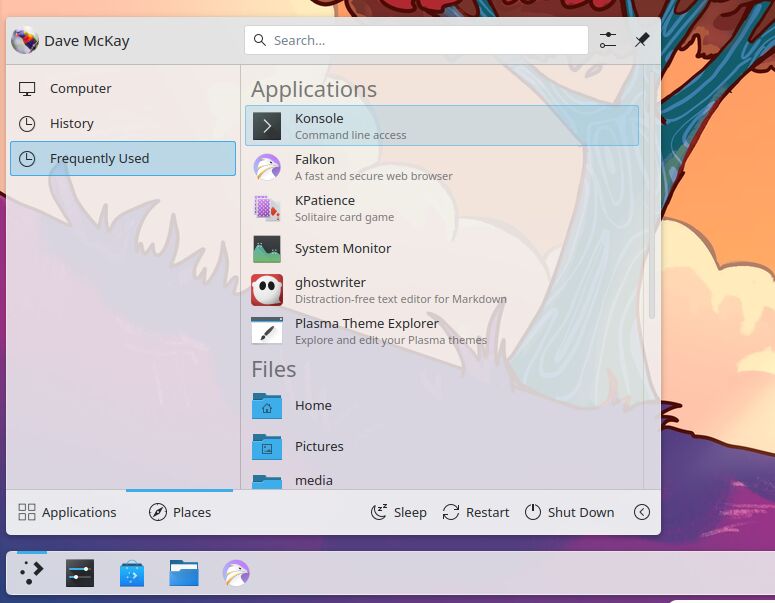Click 'Solitaire card game' description
Viewport: 775px width, 603px height.
[344, 217]
